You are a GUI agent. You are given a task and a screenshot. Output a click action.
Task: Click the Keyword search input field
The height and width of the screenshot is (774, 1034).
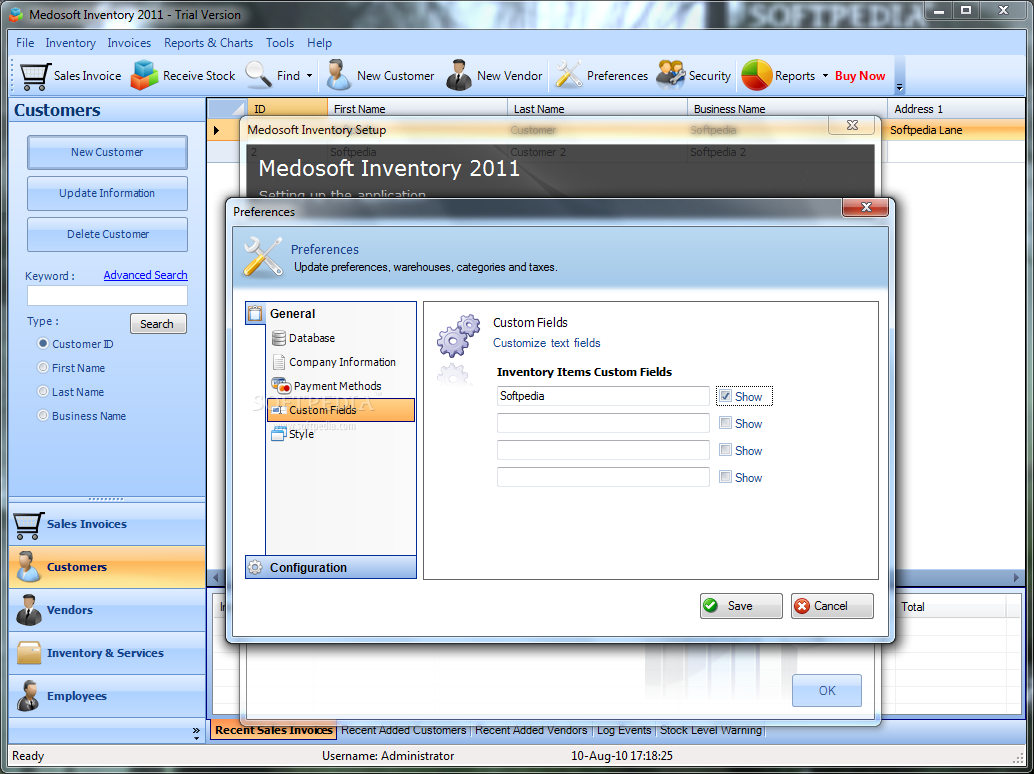tap(107, 295)
